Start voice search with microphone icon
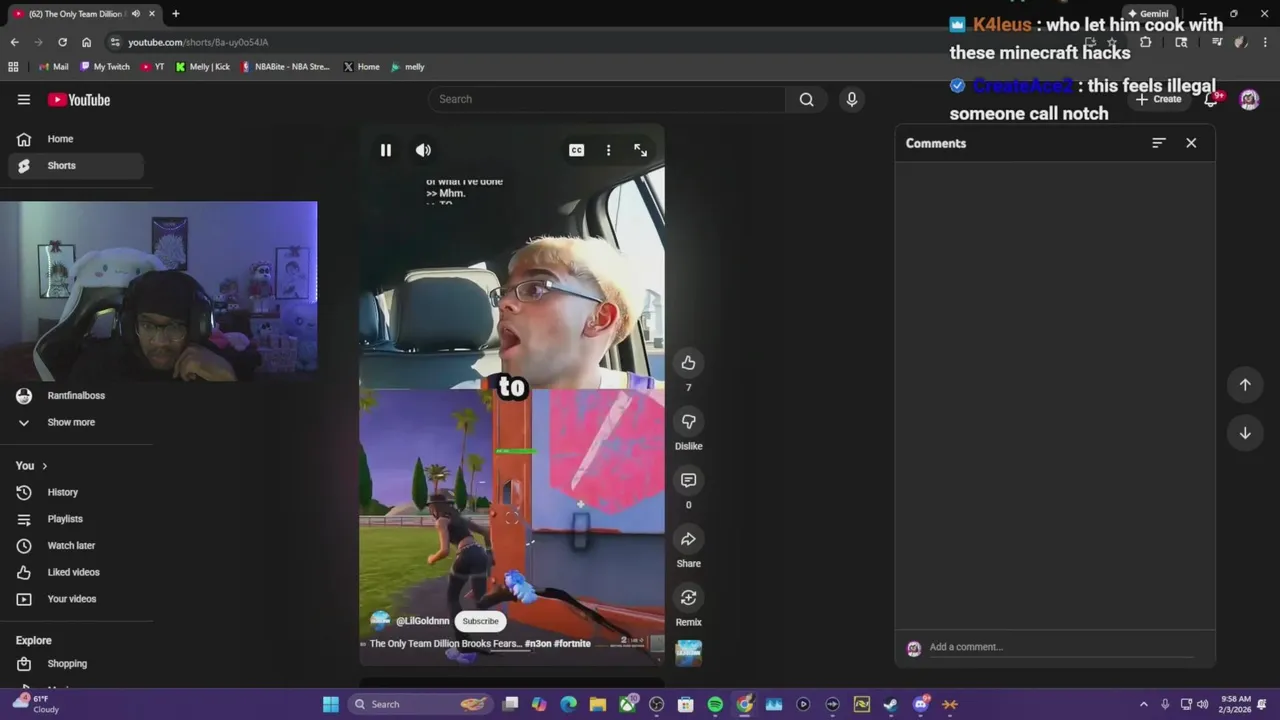1280x720 pixels. (x=852, y=99)
